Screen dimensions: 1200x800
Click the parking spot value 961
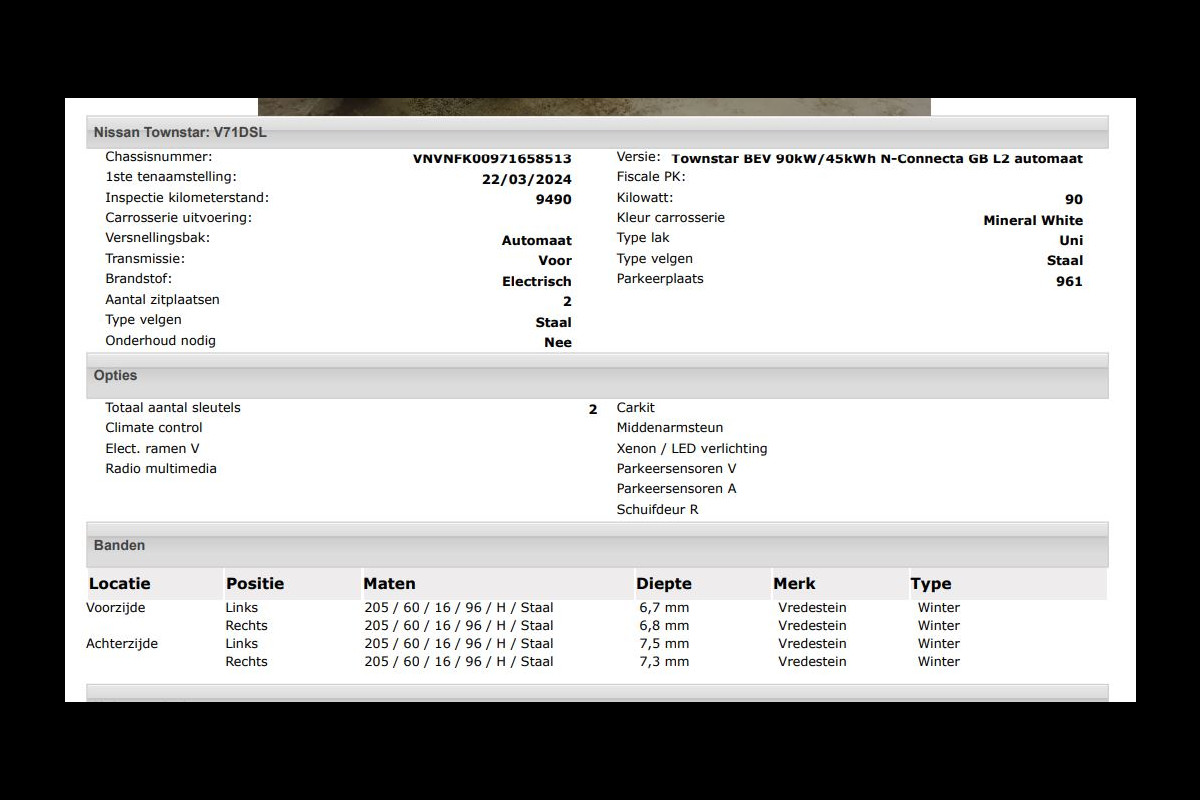(x=1069, y=281)
